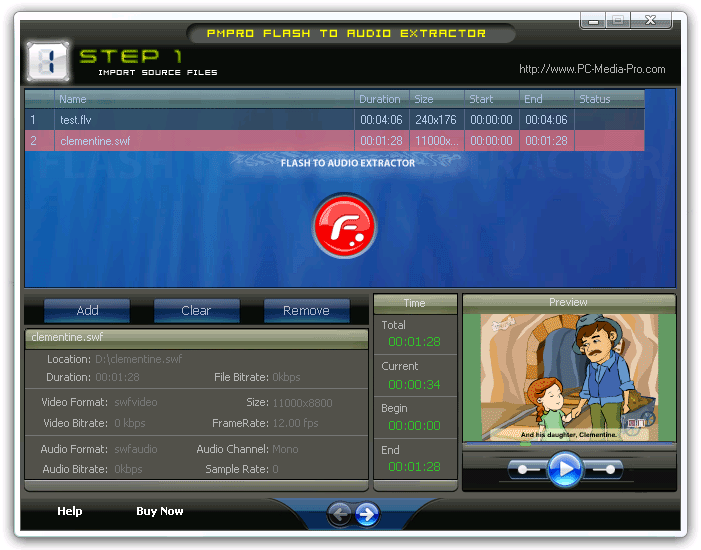Click End time 00:01:28 in clementine row
Screen dimensions: 701x550
tap(546, 141)
